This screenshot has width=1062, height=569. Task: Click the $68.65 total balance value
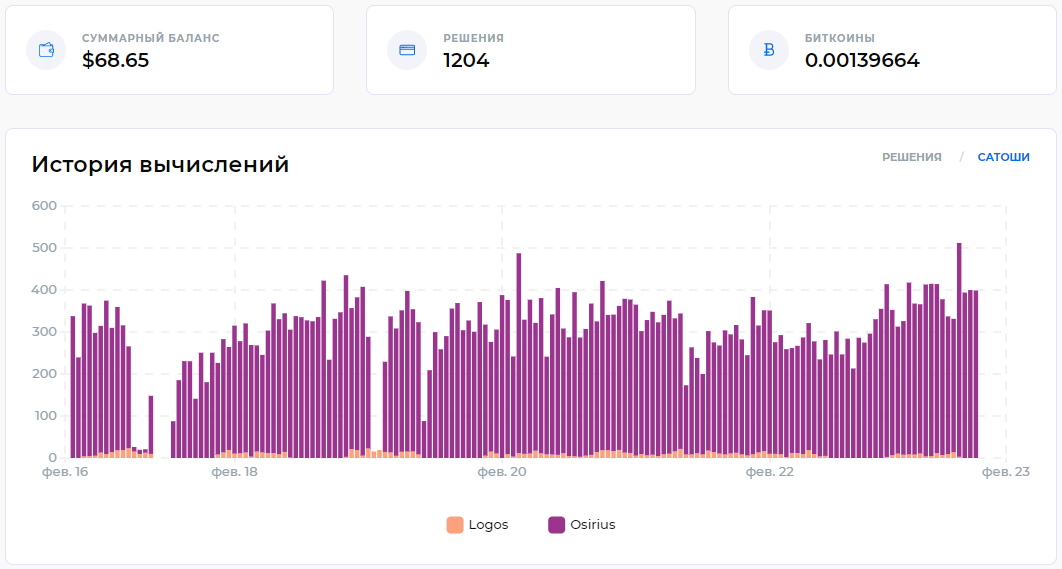click(115, 60)
